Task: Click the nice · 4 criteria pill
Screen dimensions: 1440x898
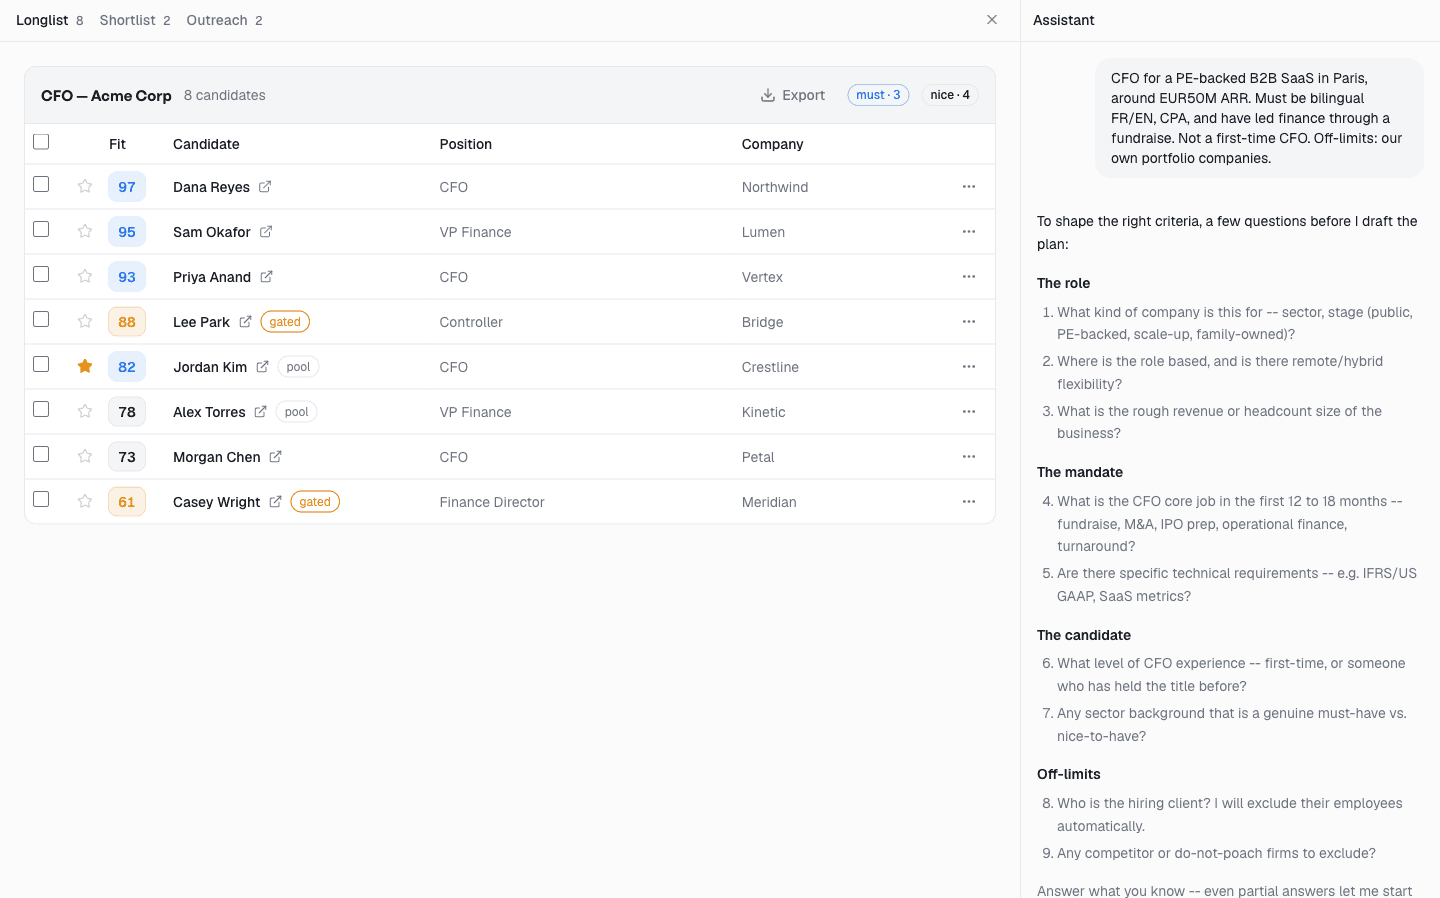Action: tap(950, 95)
